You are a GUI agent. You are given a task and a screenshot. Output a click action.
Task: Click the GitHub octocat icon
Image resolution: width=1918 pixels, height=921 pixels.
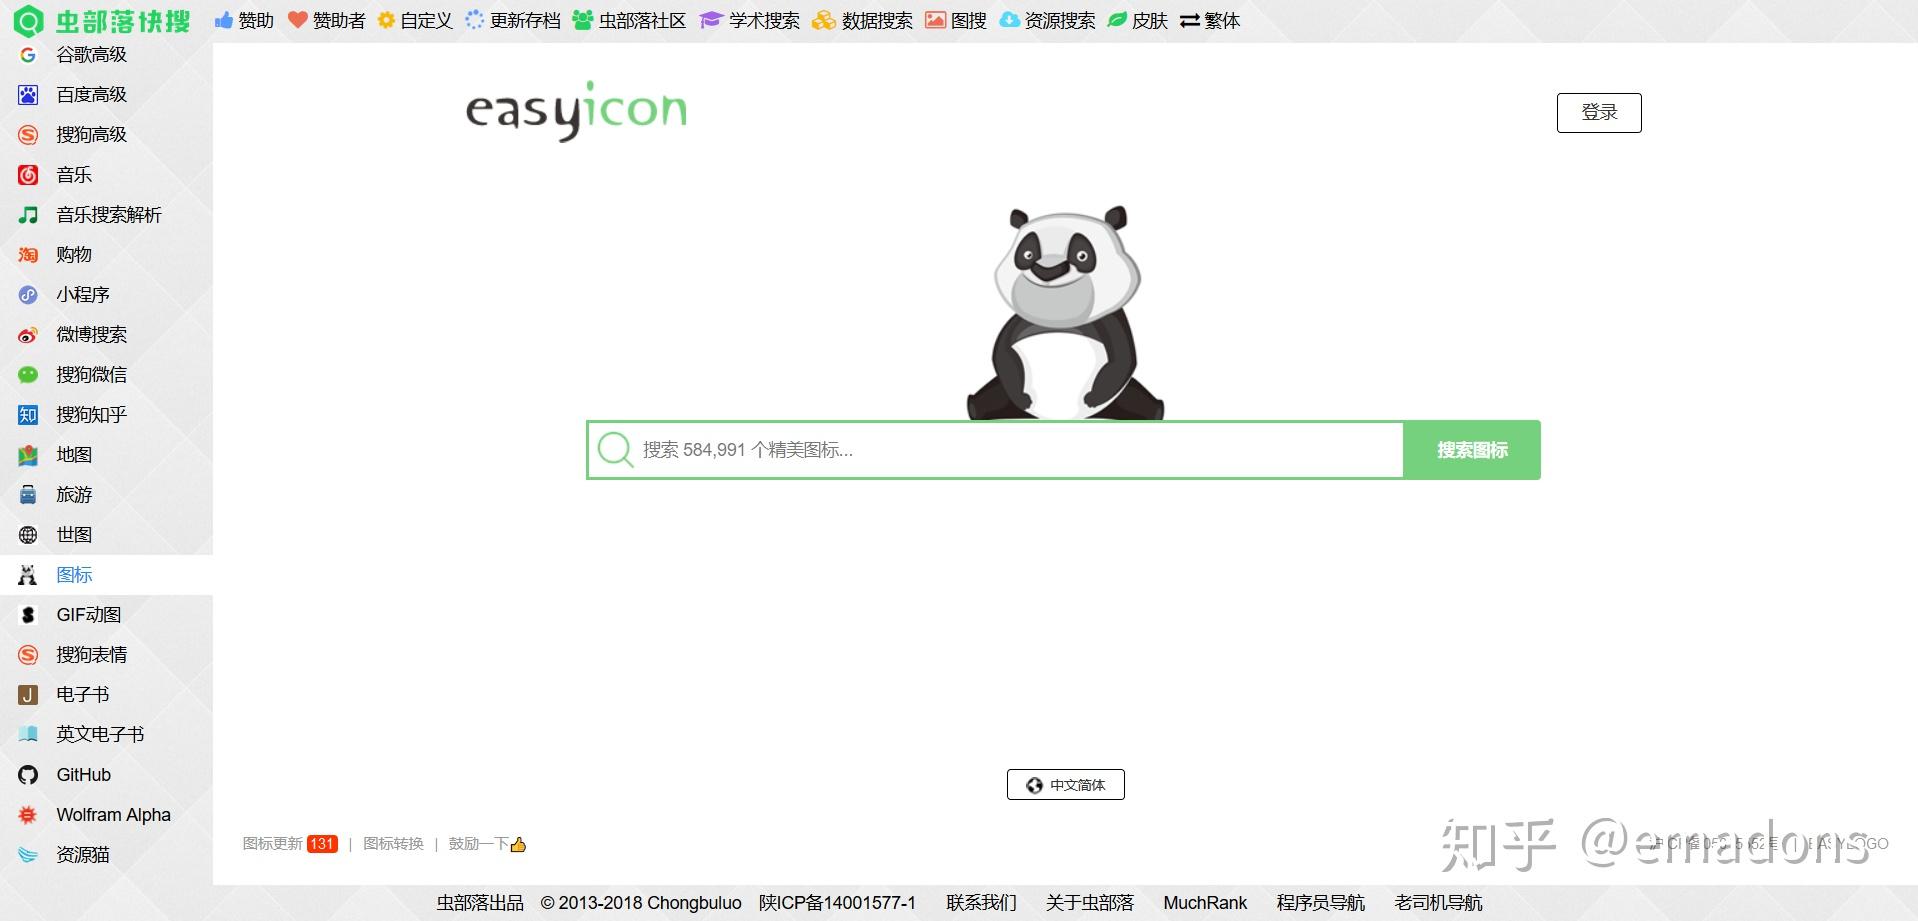28,775
